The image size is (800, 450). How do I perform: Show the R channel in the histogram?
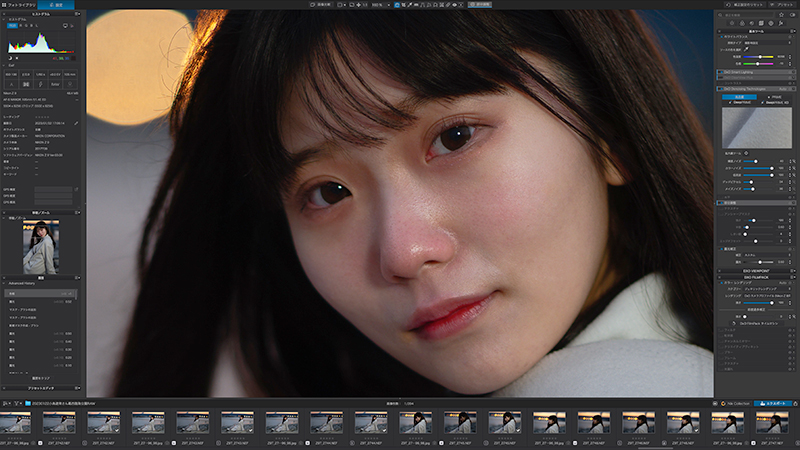point(20,26)
